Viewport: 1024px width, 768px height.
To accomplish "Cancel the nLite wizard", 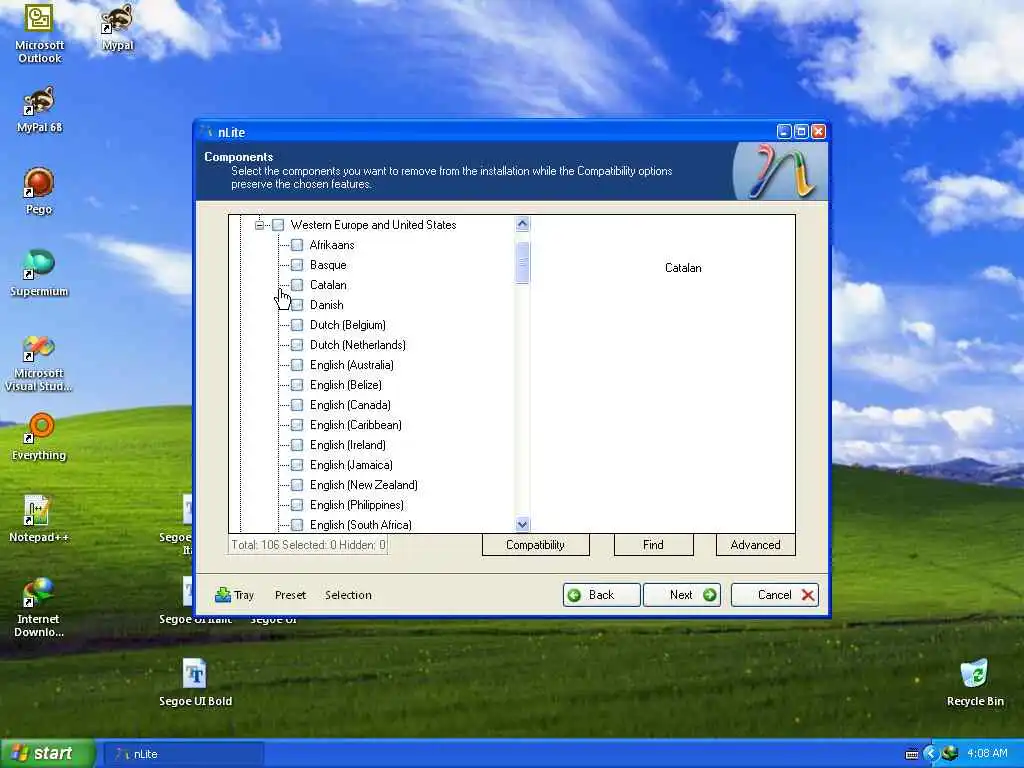I will [775, 595].
